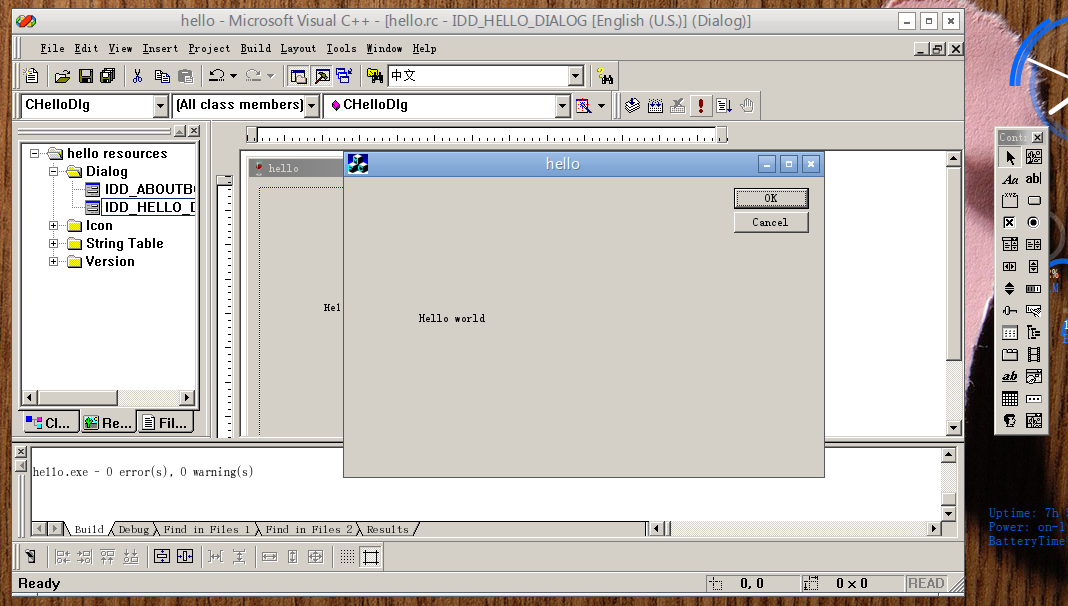Image resolution: width=1068 pixels, height=606 pixels.
Task: Click the Undo arrow icon
Action: pyautogui.click(x=217, y=76)
